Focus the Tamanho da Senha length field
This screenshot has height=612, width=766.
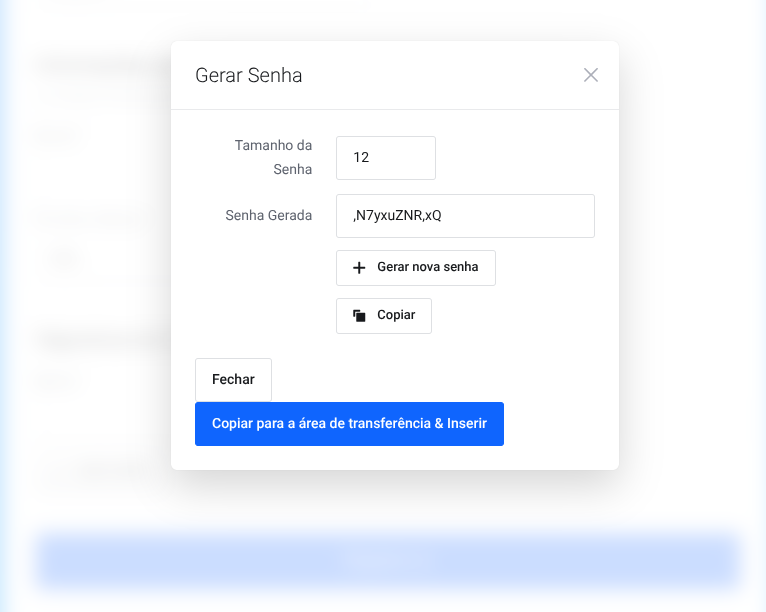(x=386, y=158)
